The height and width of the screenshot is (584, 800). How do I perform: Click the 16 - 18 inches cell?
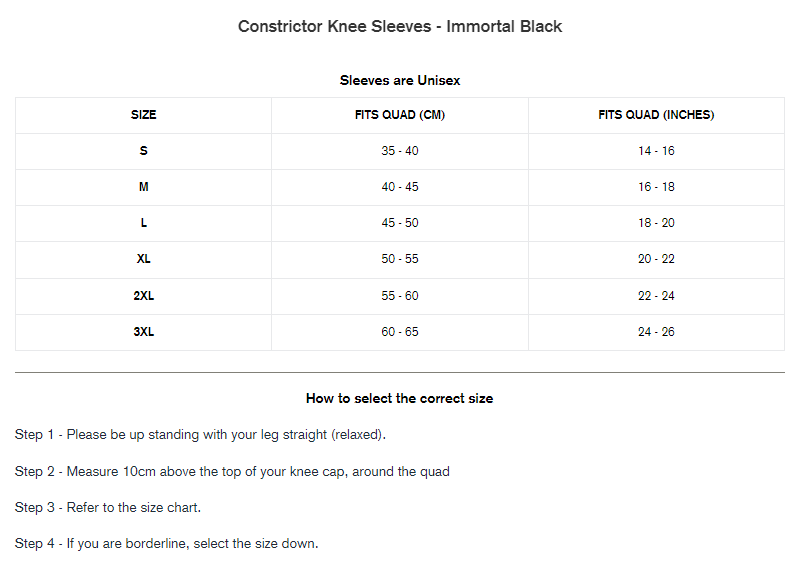pyautogui.click(x=656, y=187)
